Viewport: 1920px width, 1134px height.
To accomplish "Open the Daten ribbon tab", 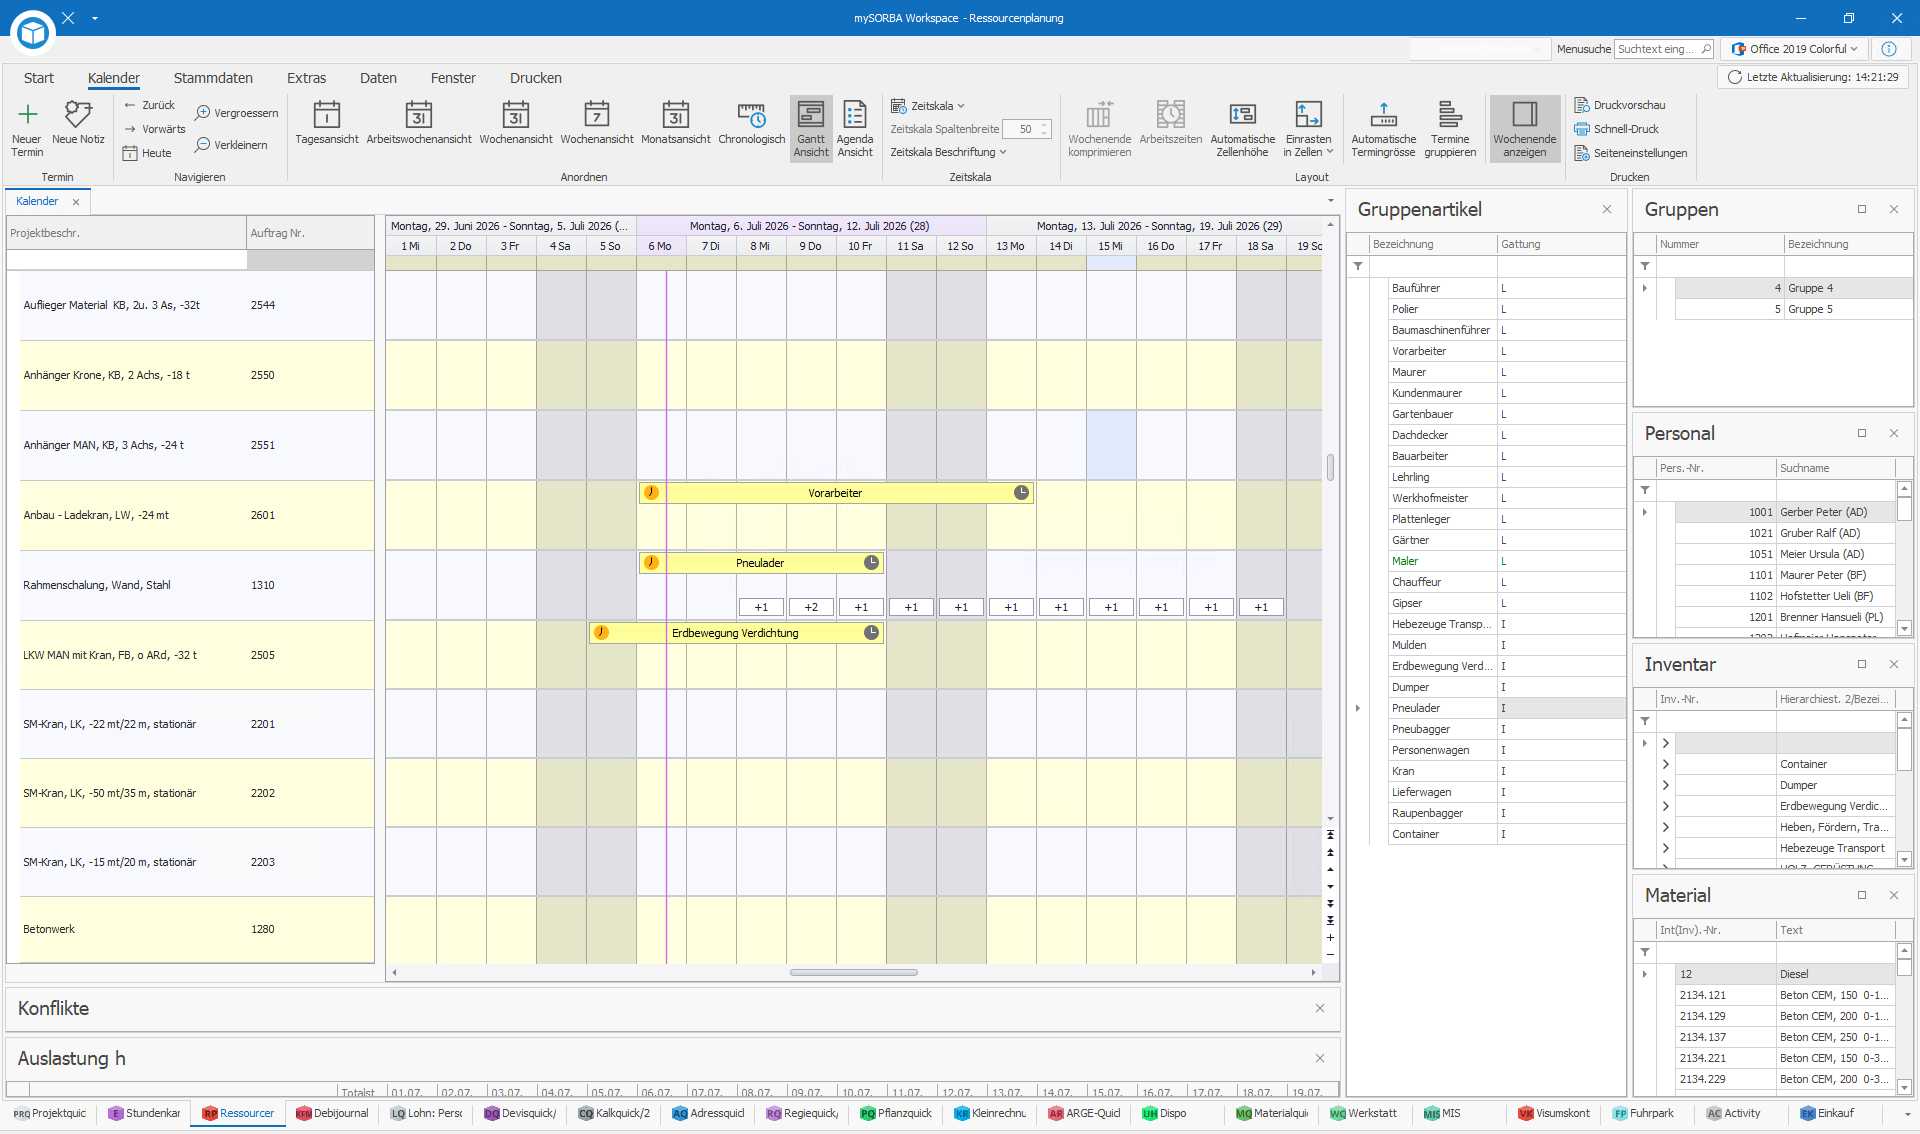I will pyautogui.click(x=378, y=78).
